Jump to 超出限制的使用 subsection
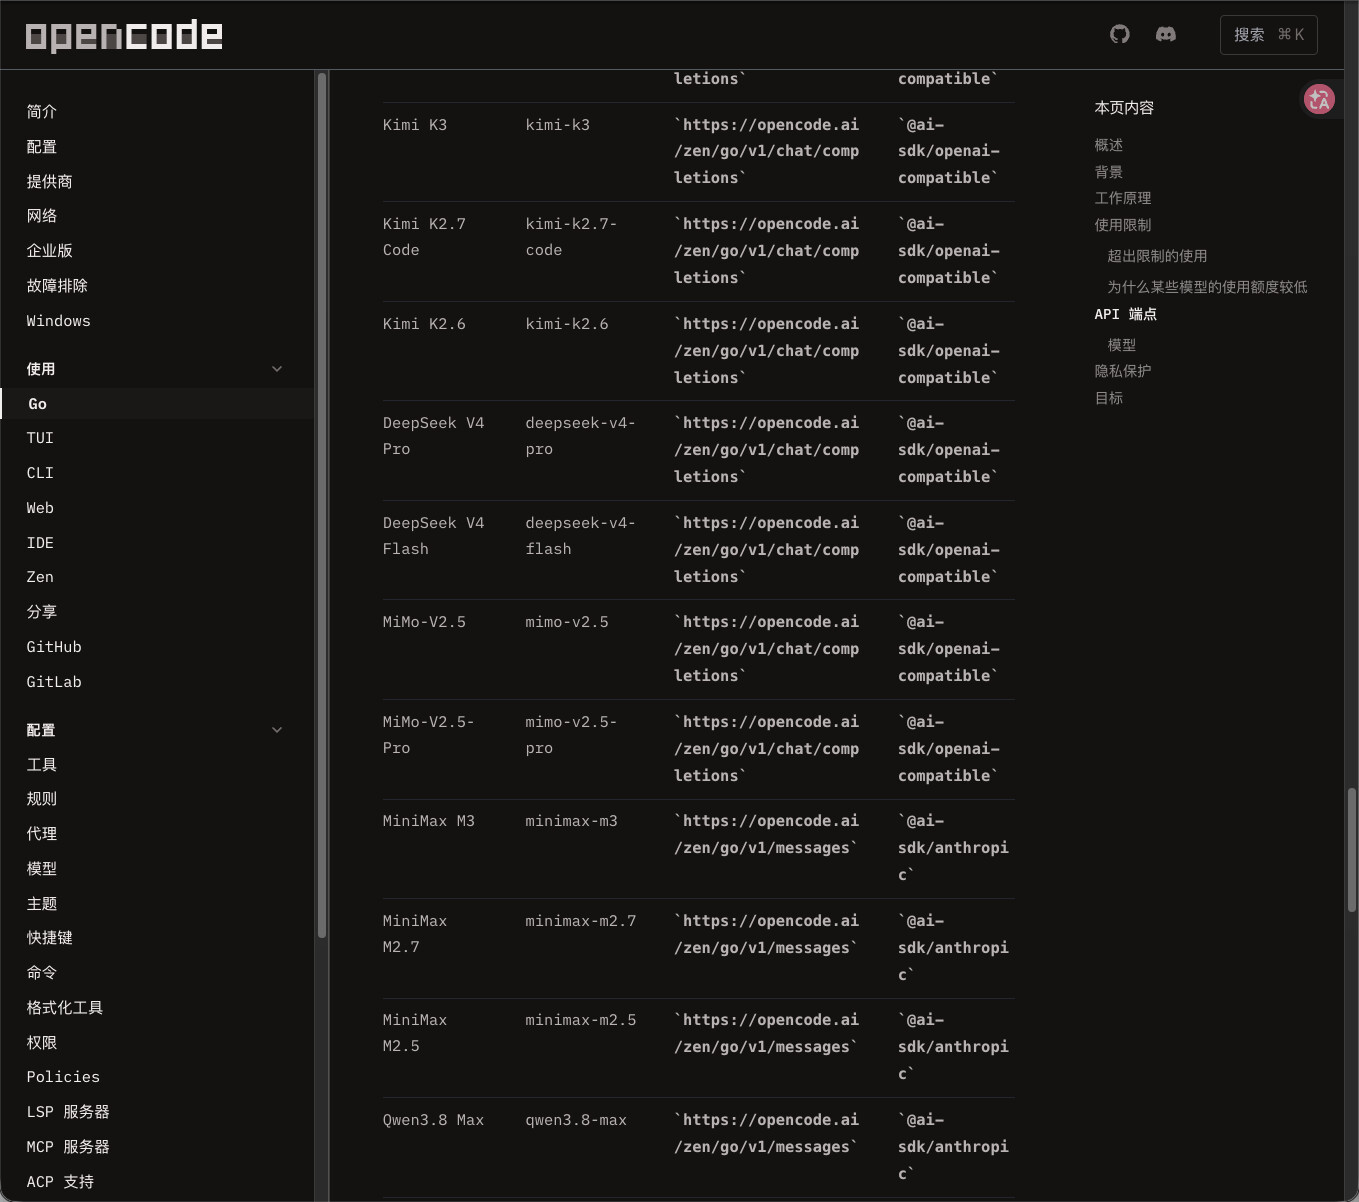1359x1202 pixels. (x=1157, y=256)
